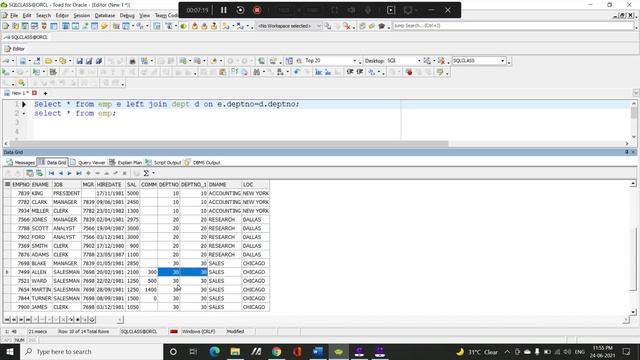Open the Windows Start menu
The height and width of the screenshot is (360, 640).
point(10,351)
